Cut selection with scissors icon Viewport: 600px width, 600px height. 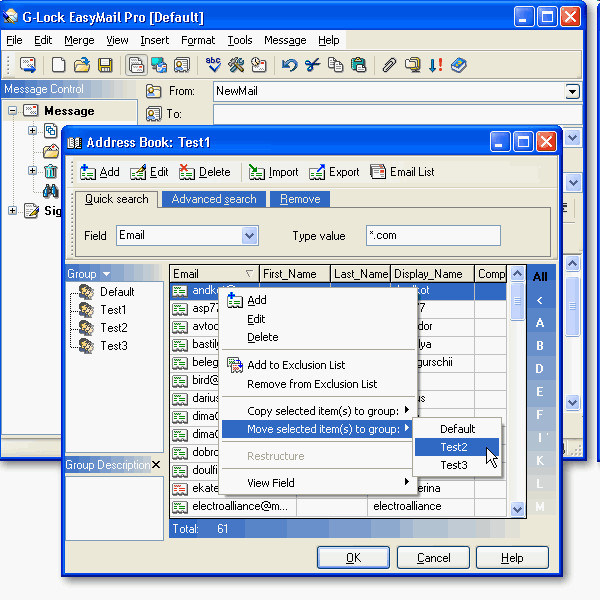[312, 65]
